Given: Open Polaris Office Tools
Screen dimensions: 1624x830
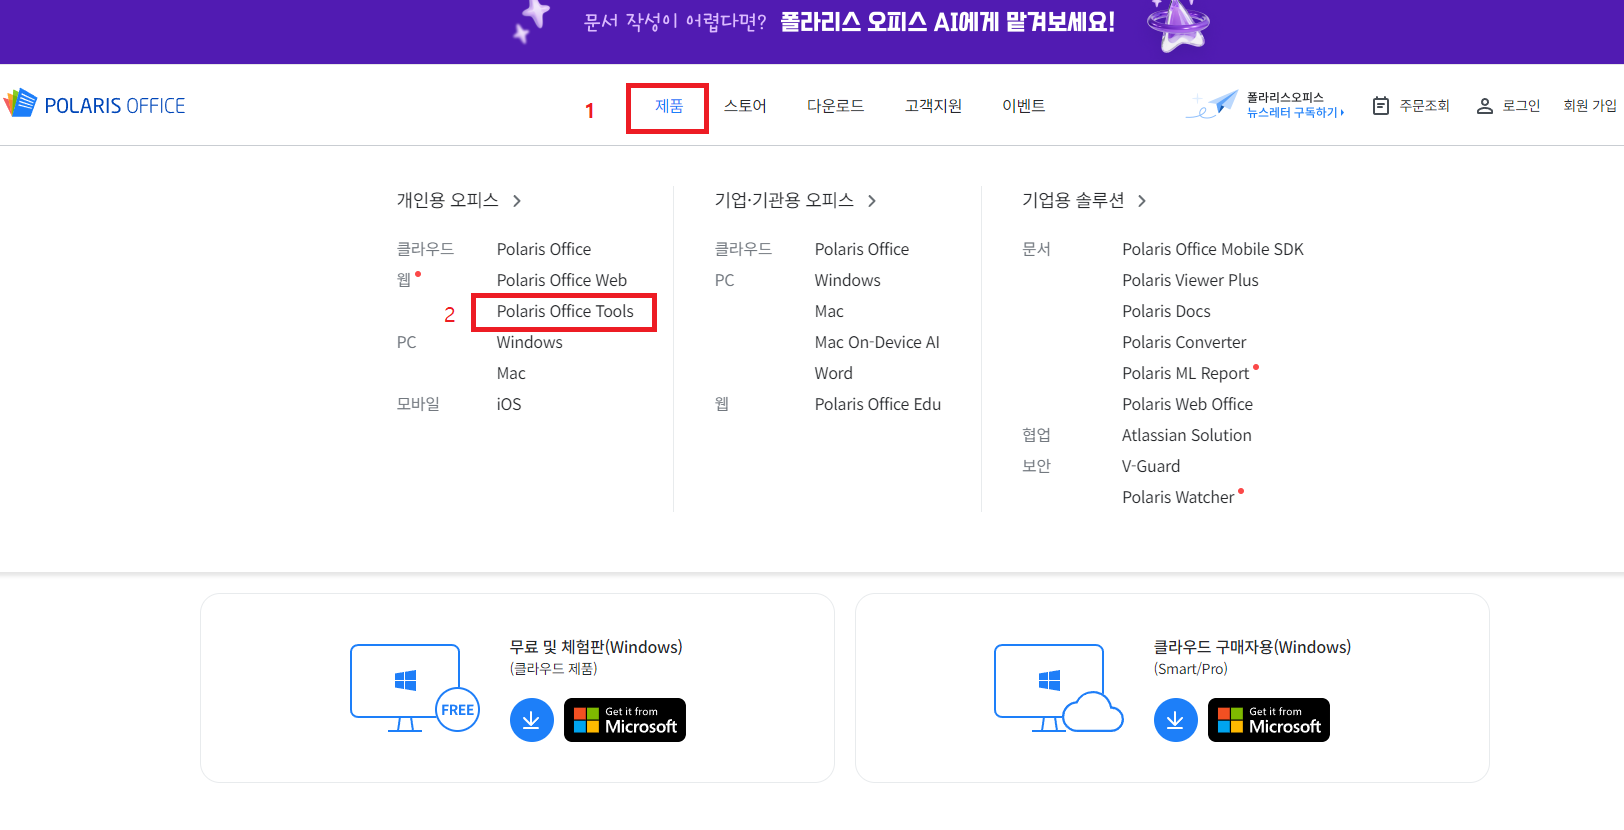Looking at the screenshot, I should pyautogui.click(x=565, y=311).
